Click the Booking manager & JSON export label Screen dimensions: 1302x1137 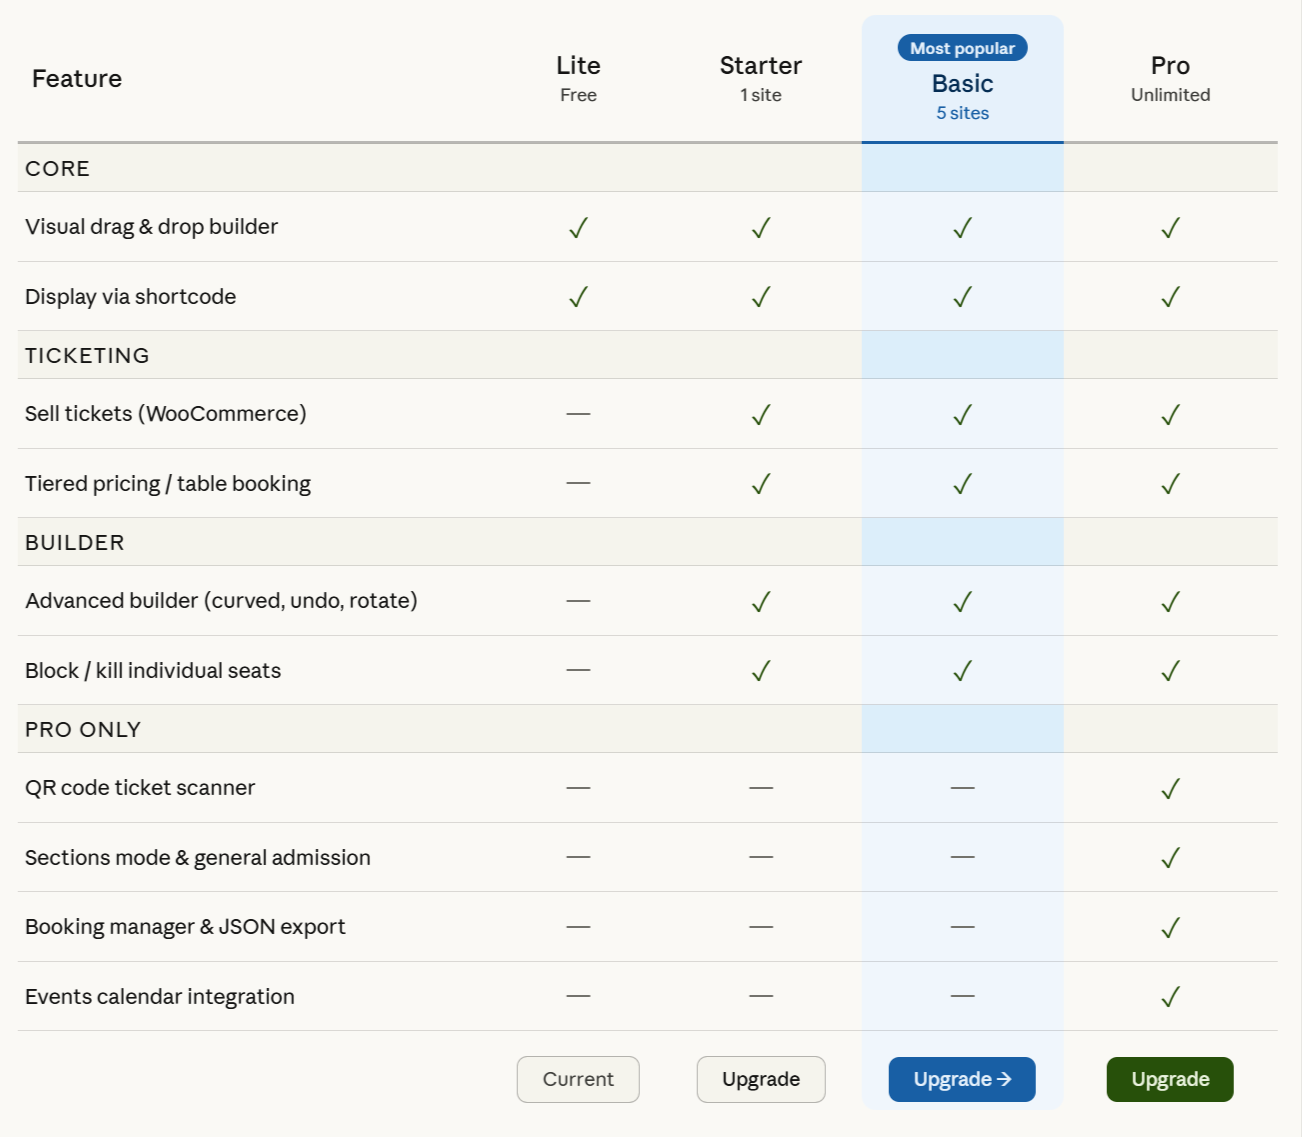coord(185,927)
